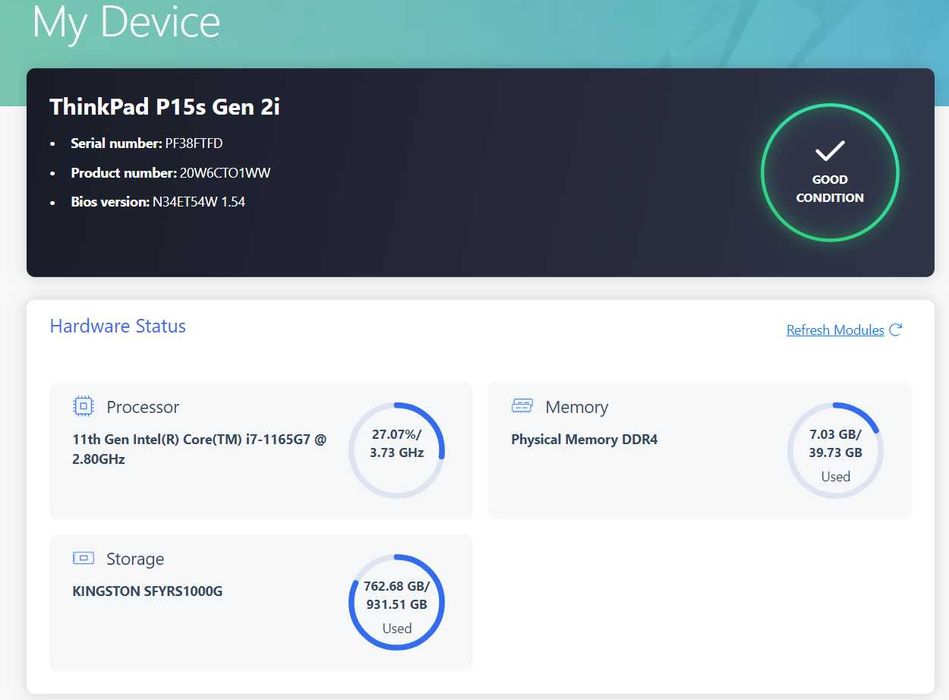Click the Good Condition status badge text

click(830, 188)
